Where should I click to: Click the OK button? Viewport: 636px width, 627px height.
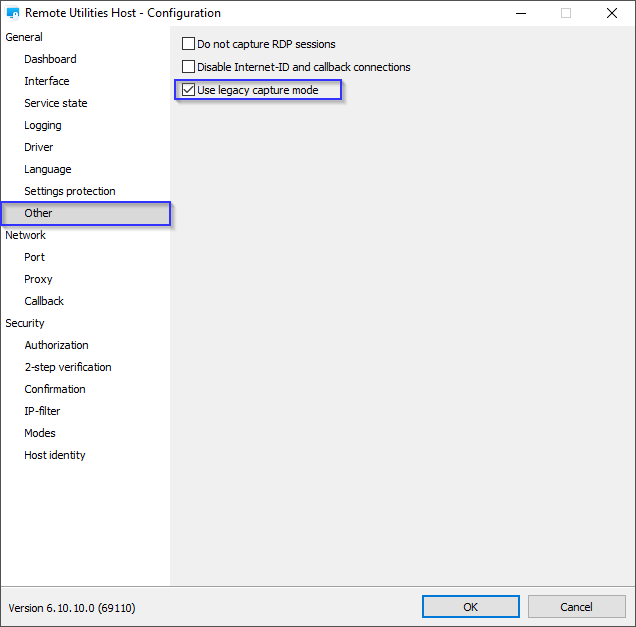470,607
